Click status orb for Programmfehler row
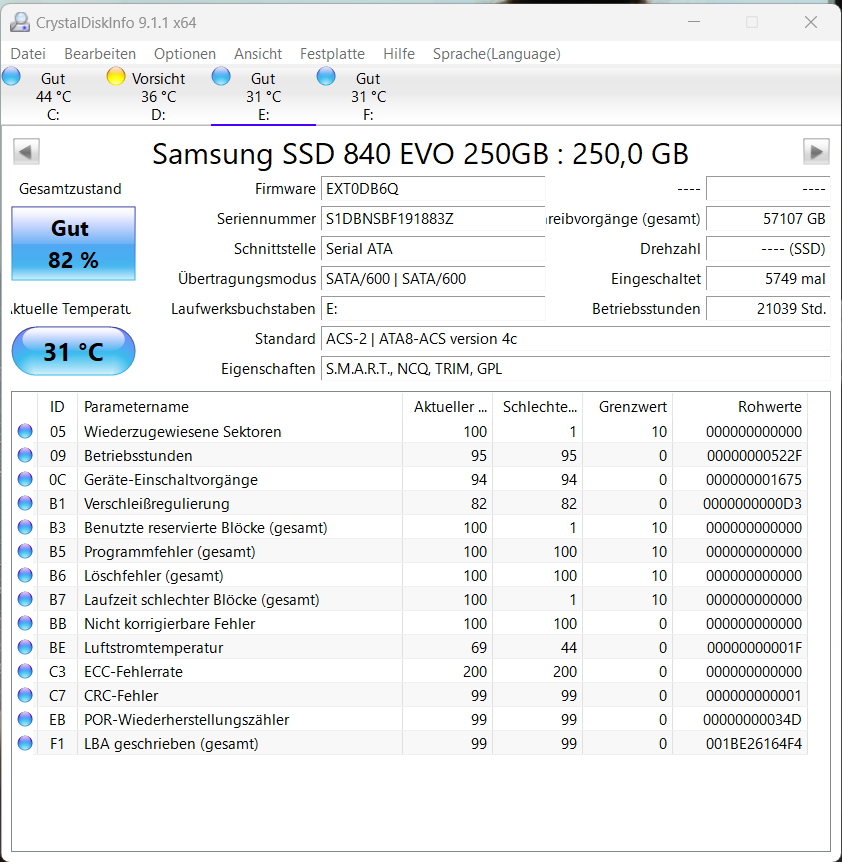 25,551
